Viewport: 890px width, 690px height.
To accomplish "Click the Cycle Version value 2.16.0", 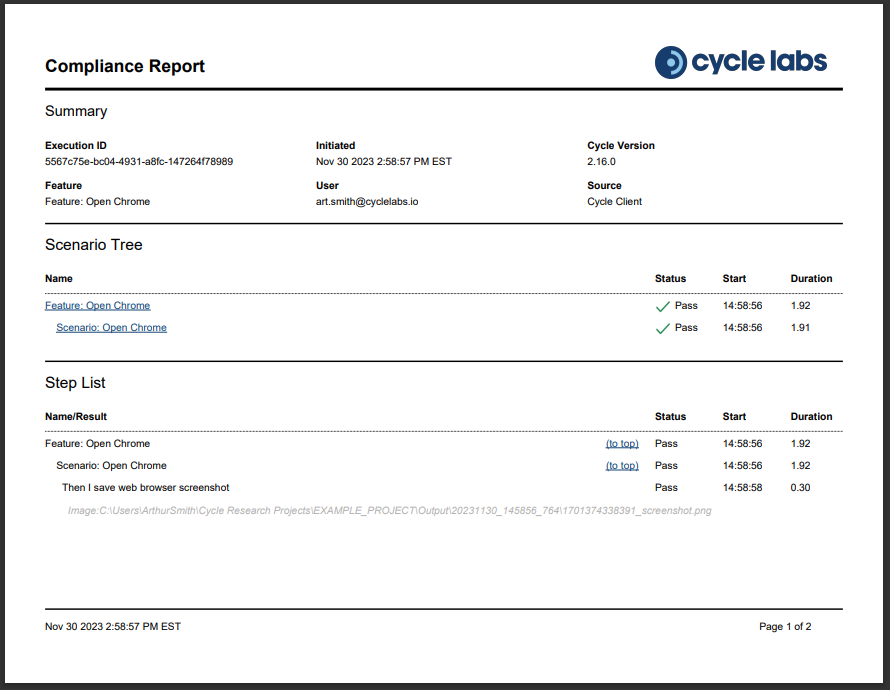I will 601,162.
